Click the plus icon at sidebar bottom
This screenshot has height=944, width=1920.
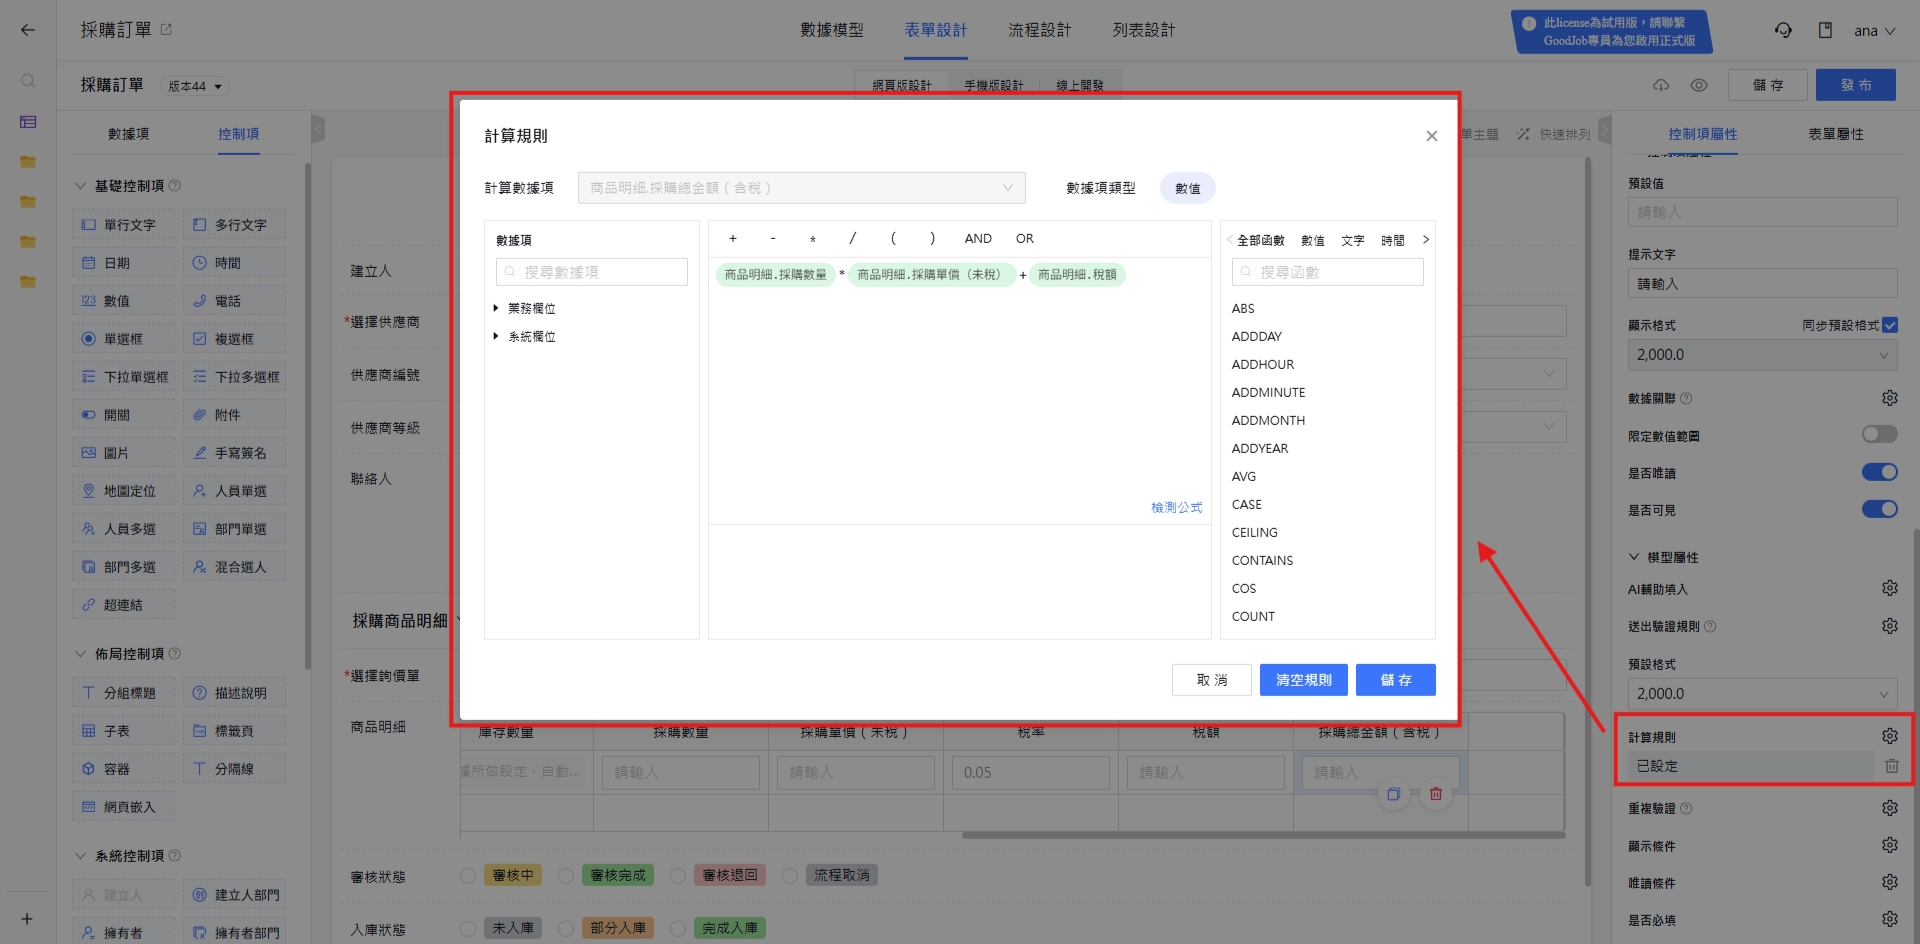[27, 919]
